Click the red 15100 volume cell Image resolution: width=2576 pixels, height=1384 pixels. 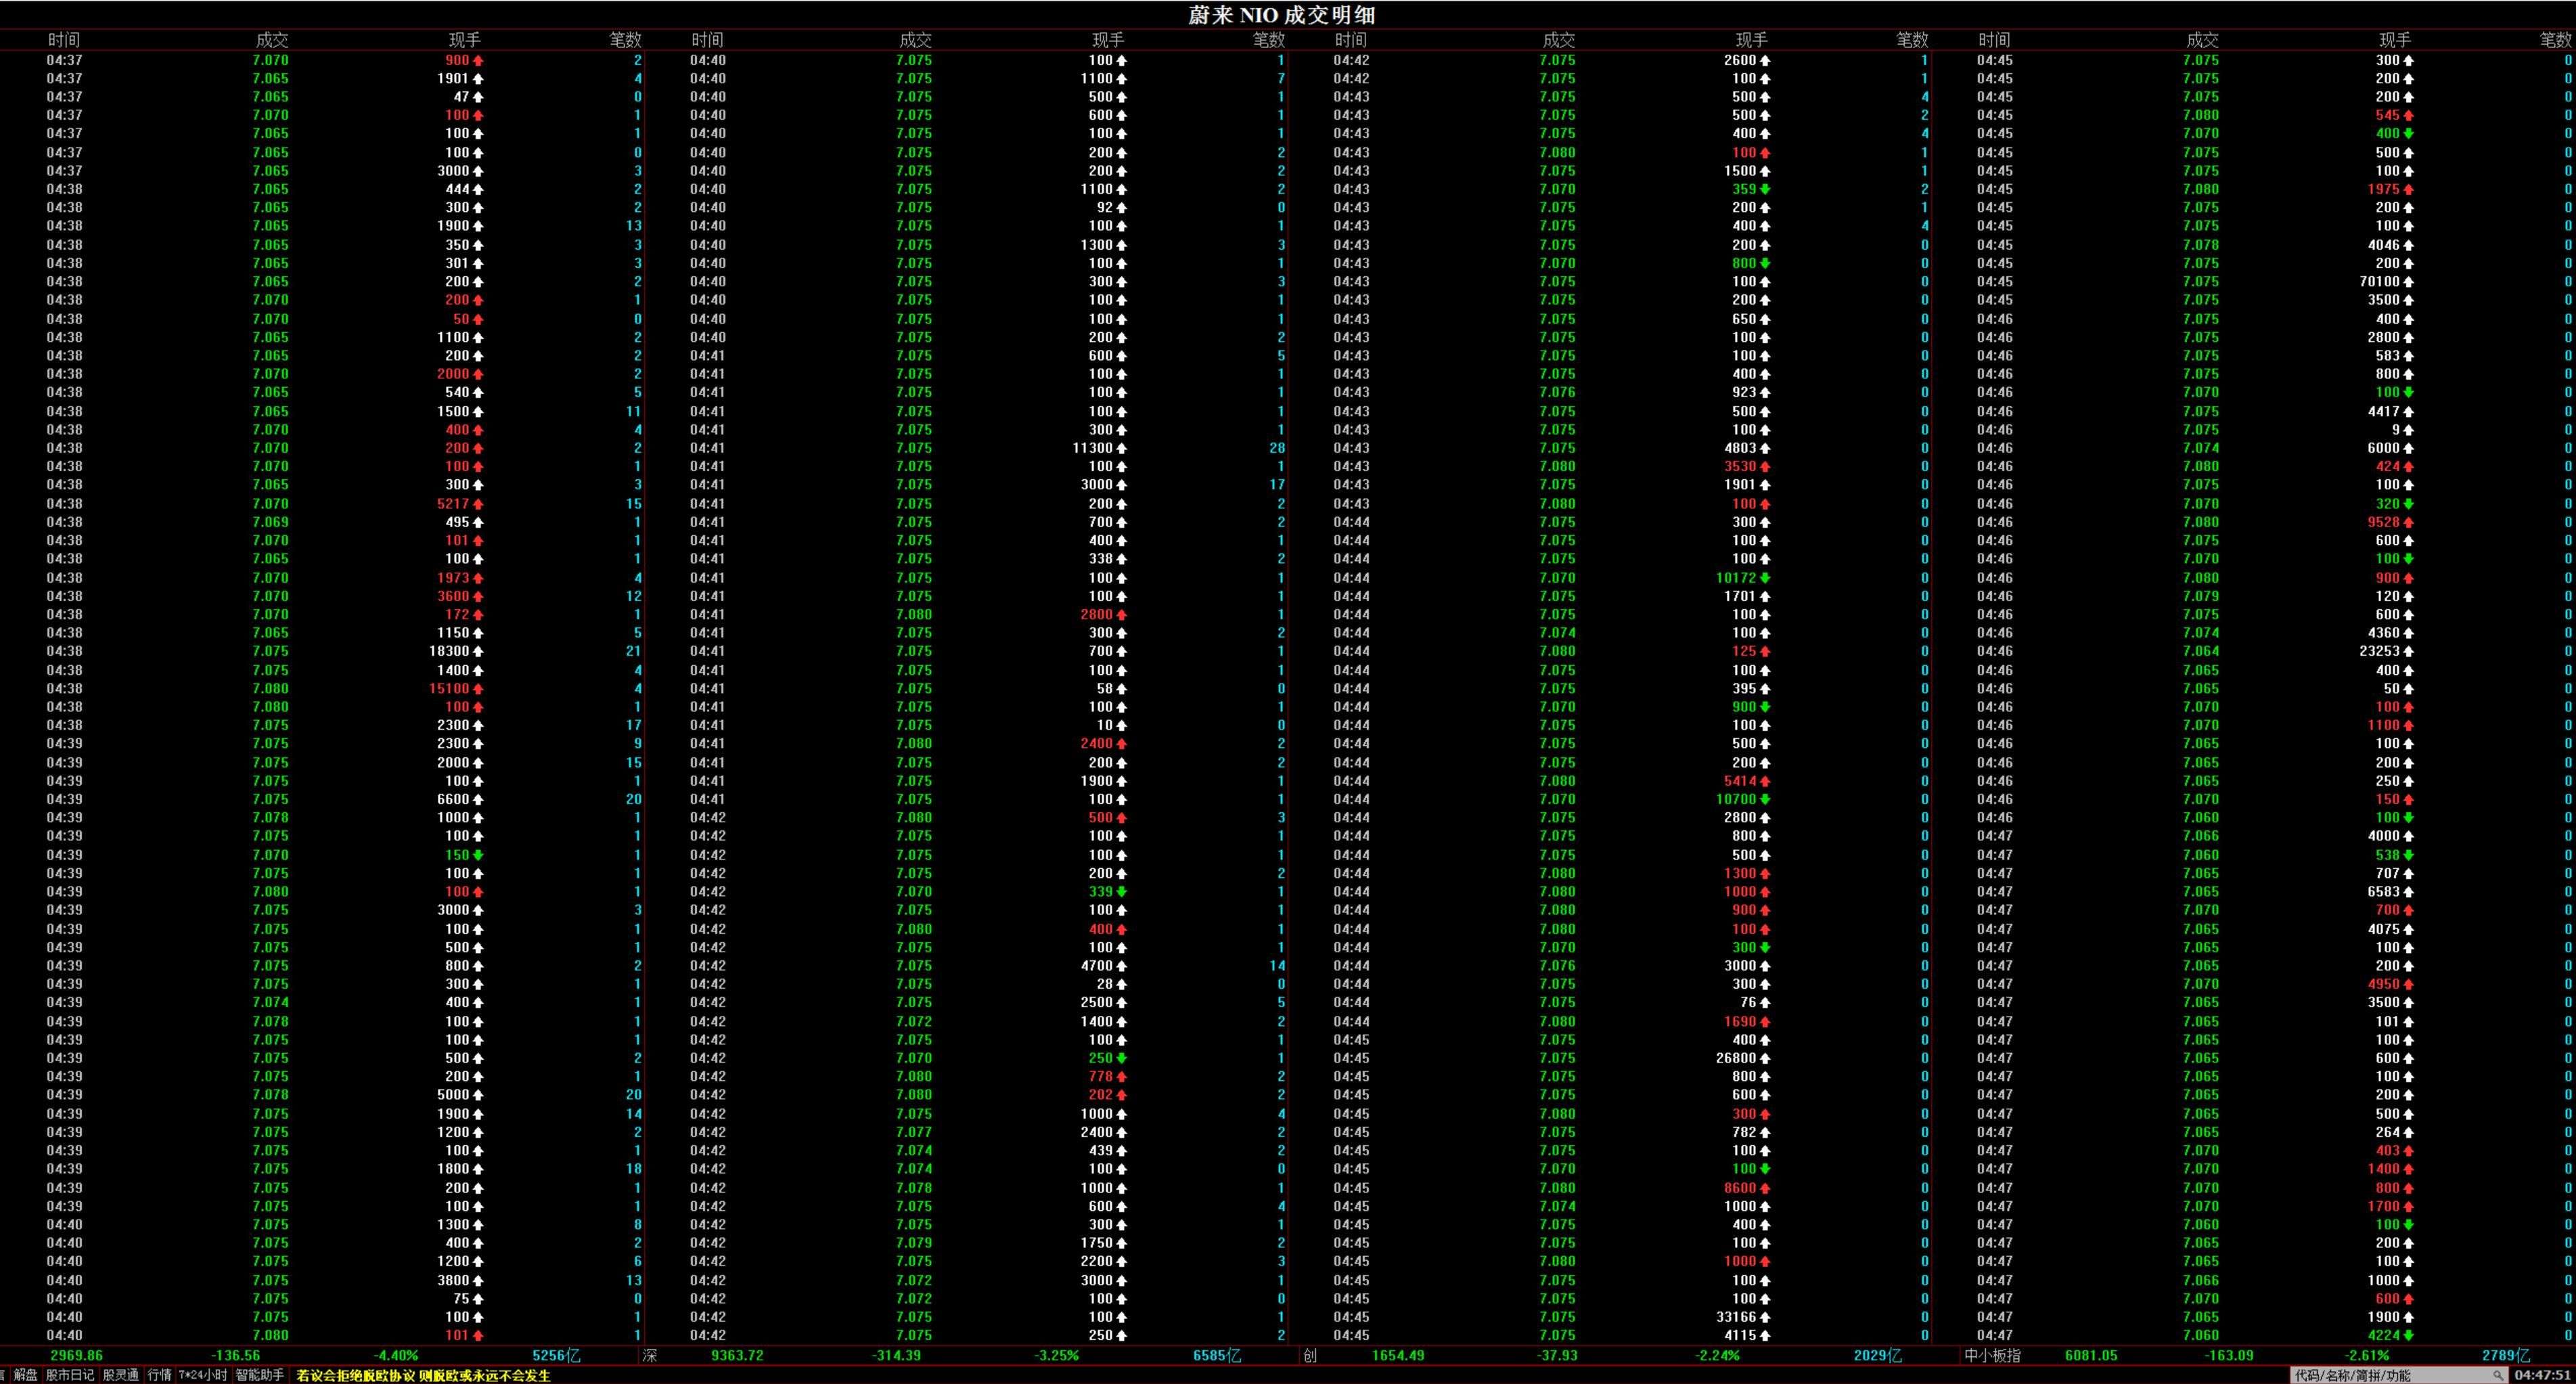[456, 689]
